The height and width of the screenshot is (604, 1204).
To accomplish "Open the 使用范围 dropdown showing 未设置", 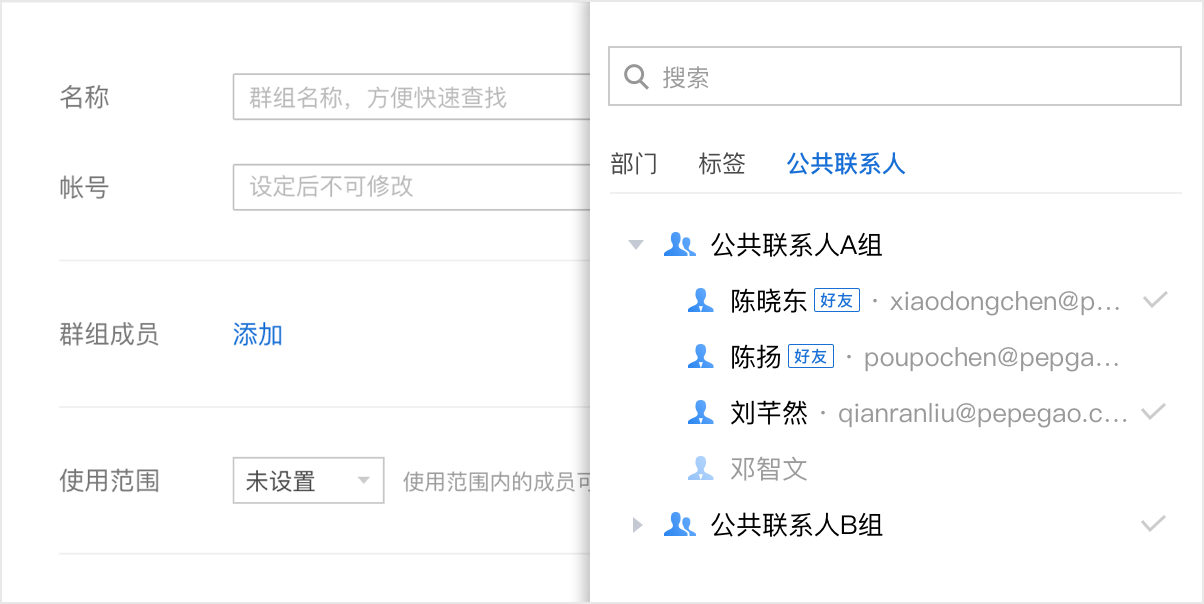I will (x=306, y=480).
